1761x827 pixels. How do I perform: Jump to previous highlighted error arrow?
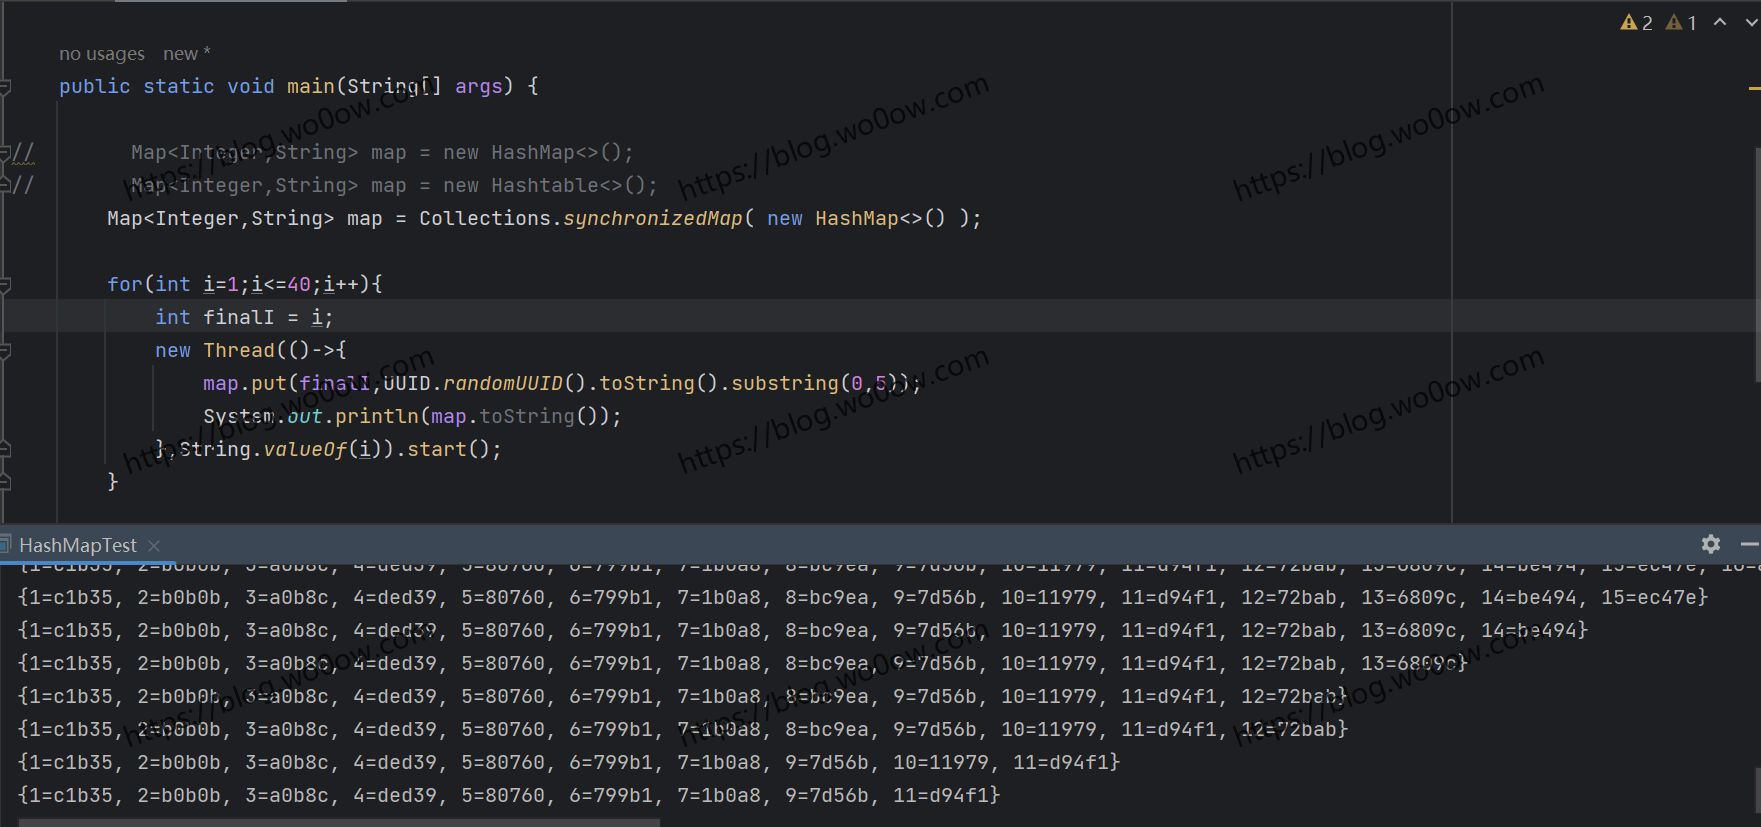pos(1720,22)
